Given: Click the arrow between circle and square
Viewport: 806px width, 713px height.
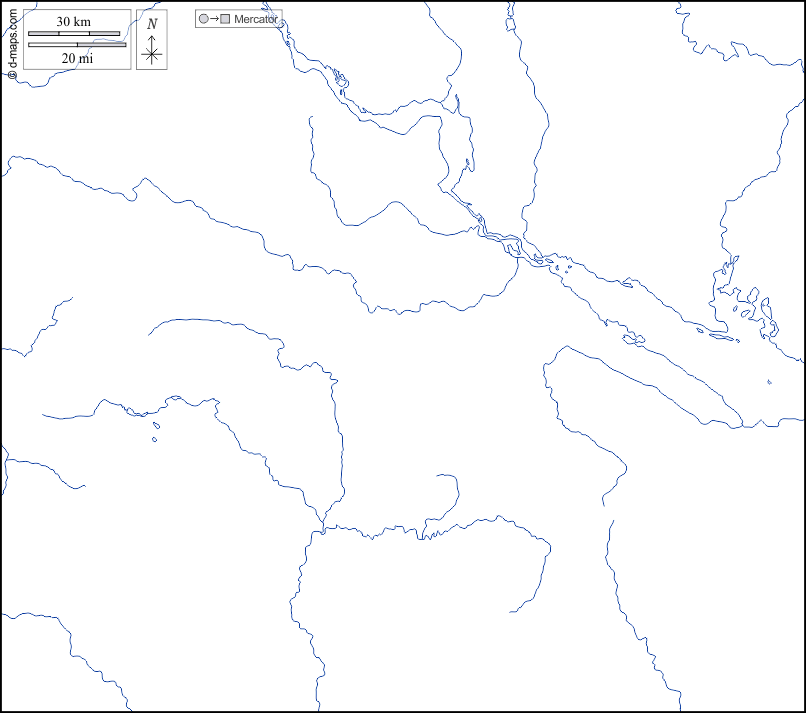Looking at the screenshot, I should coord(214,19).
